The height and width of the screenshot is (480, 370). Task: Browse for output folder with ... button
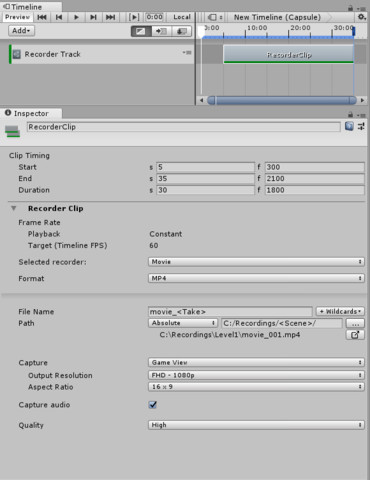(355, 323)
